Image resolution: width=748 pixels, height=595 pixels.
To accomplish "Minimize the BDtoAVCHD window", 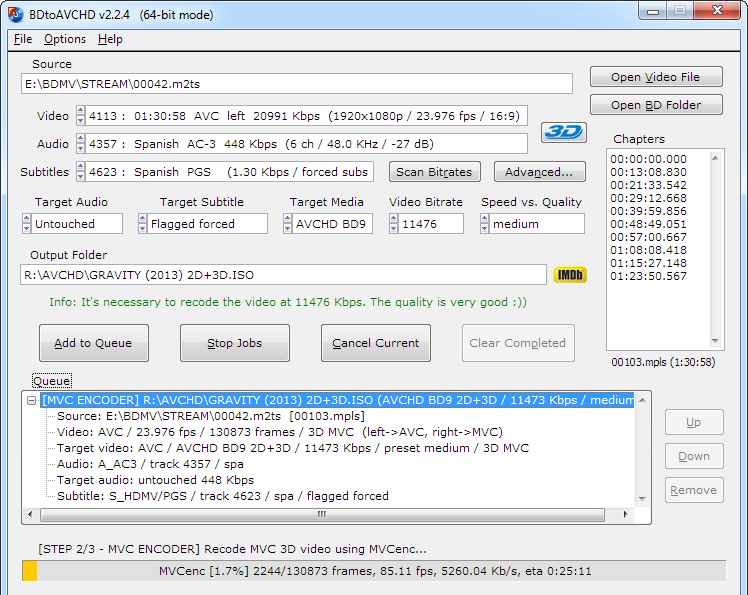I will coord(653,11).
